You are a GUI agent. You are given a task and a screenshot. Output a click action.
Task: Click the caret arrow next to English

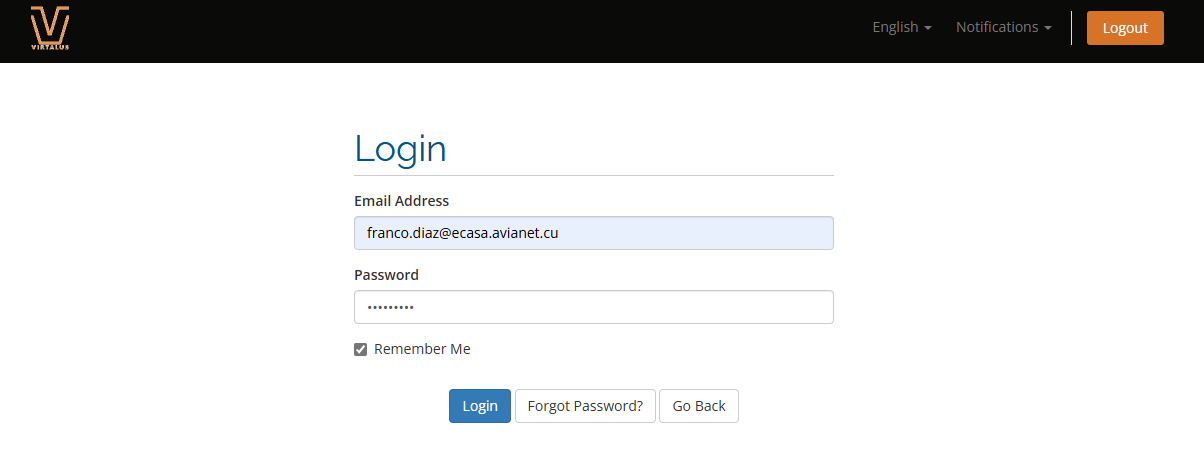[928, 28]
